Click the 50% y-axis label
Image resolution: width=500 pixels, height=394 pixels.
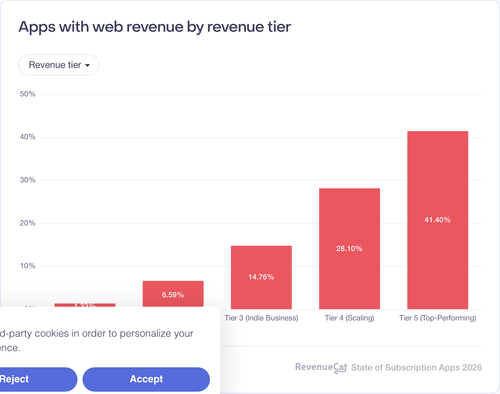click(27, 94)
